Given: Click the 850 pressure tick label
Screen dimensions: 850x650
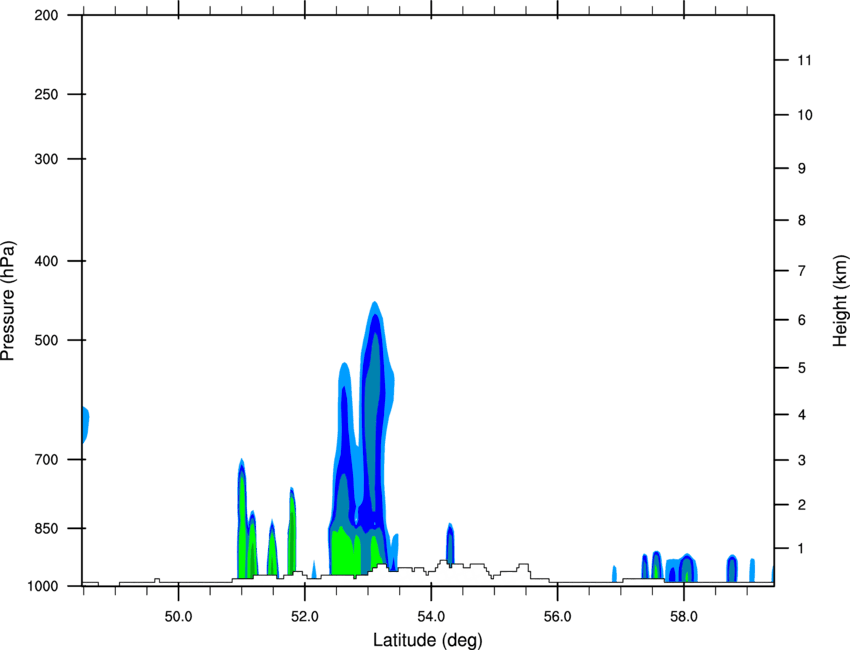Looking at the screenshot, I should click(x=46, y=528).
